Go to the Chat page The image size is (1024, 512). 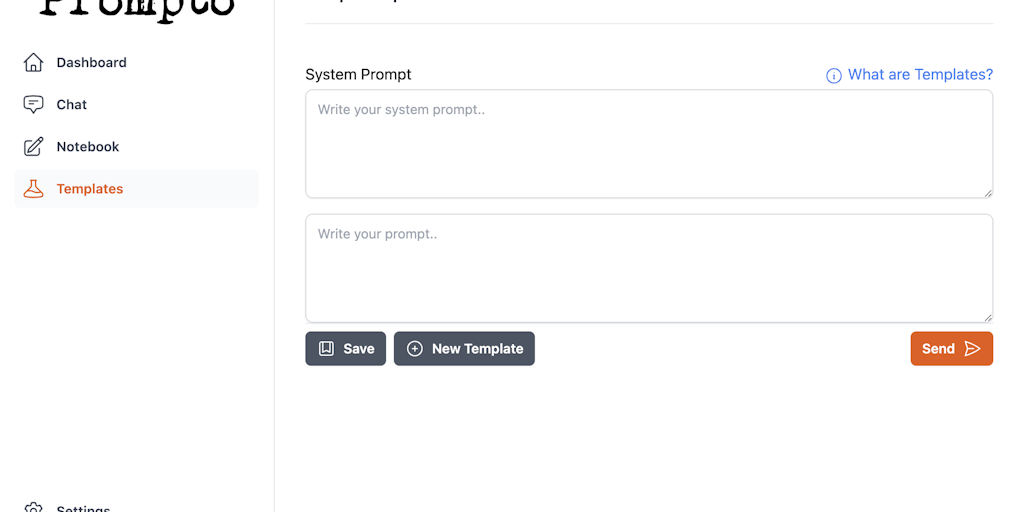71,104
